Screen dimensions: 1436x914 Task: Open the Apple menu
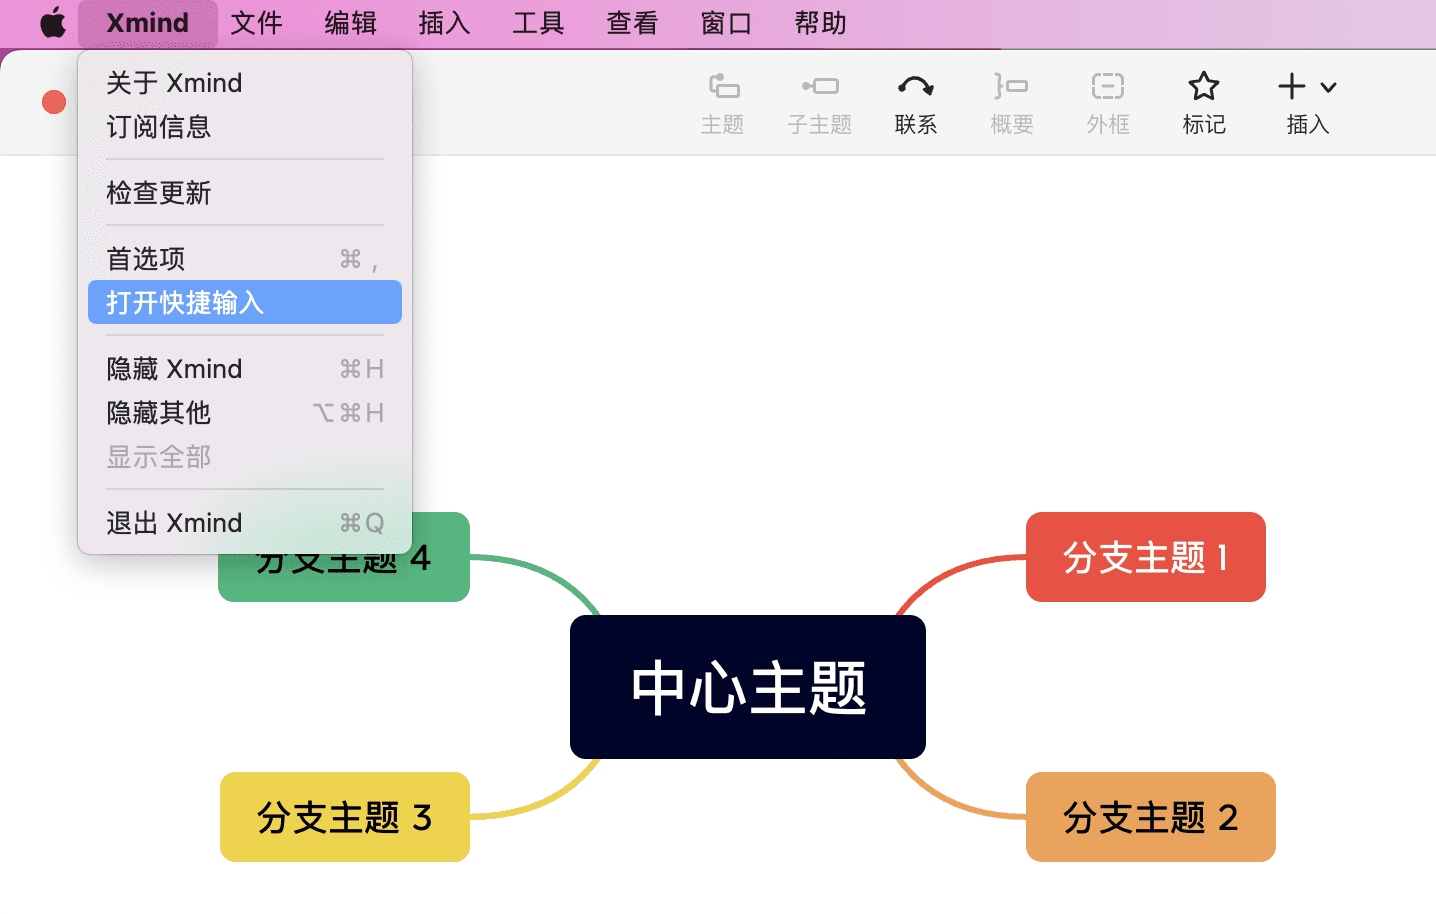coord(52,22)
